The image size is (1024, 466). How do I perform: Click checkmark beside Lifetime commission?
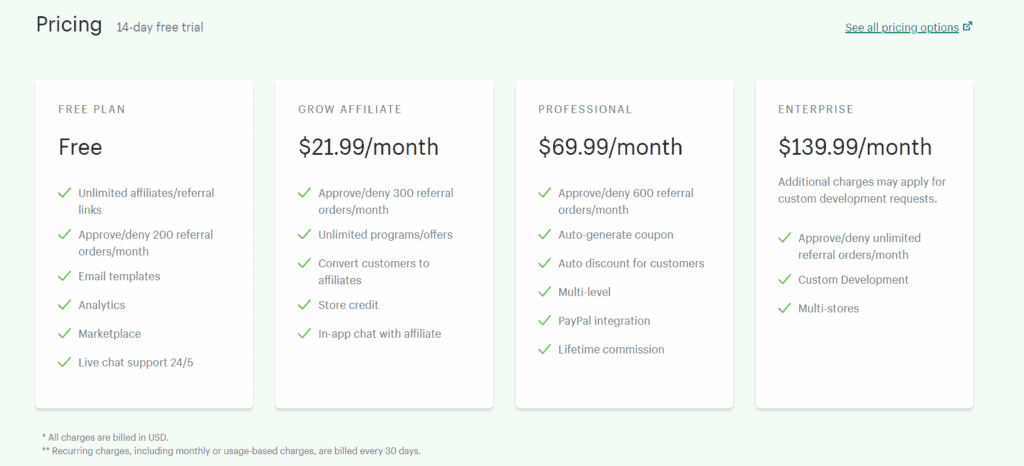[x=545, y=349]
